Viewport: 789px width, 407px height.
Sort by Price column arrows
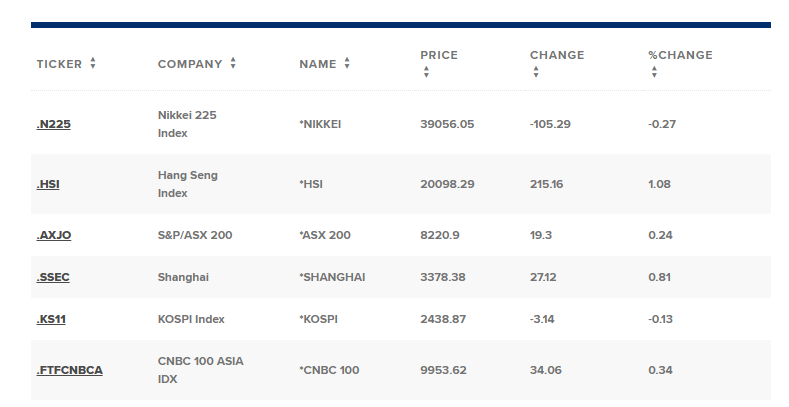426,72
